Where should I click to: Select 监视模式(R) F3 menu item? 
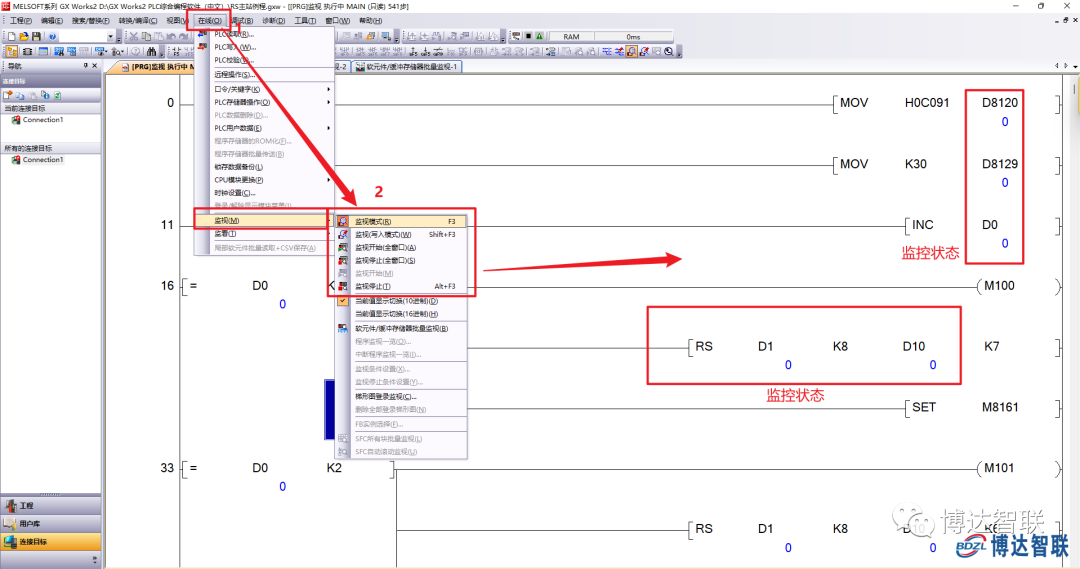point(400,221)
